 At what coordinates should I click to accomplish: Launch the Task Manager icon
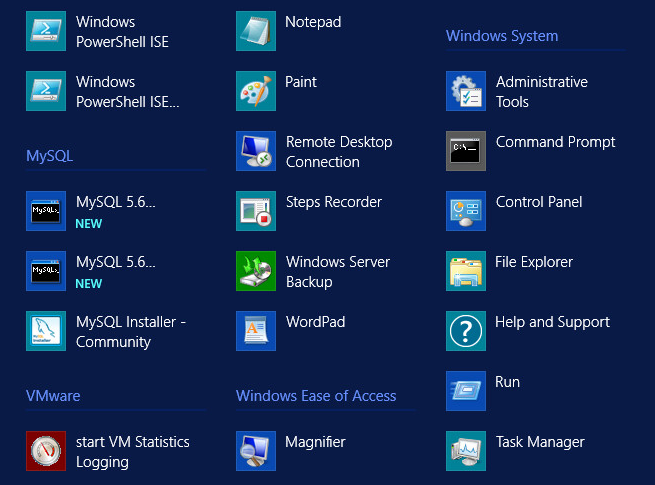click(x=466, y=451)
